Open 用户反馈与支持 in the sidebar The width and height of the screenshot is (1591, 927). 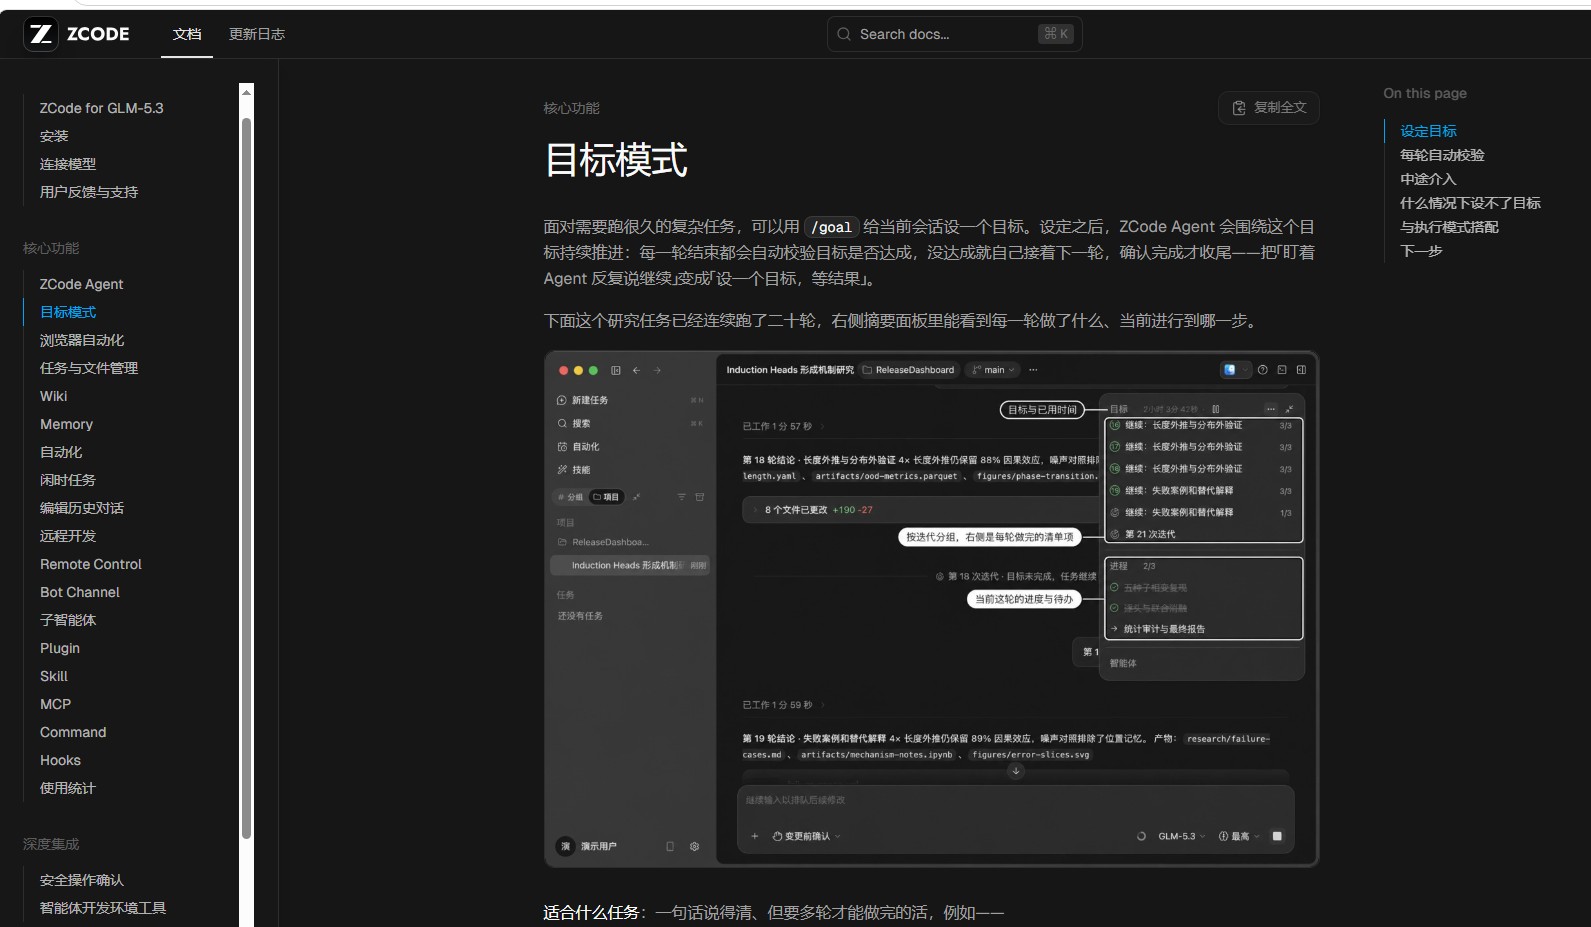click(x=89, y=192)
